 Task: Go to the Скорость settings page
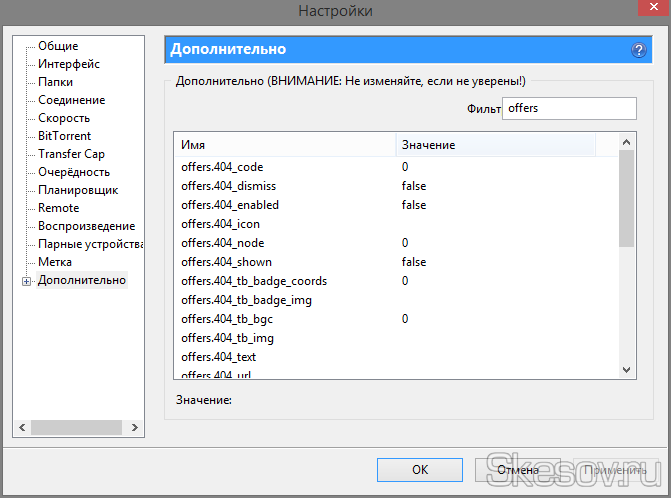point(64,118)
